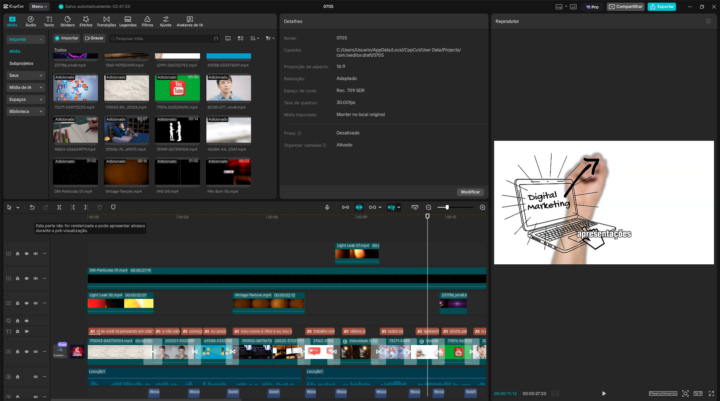Open the Menu dropdown in title bar

point(39,6)
